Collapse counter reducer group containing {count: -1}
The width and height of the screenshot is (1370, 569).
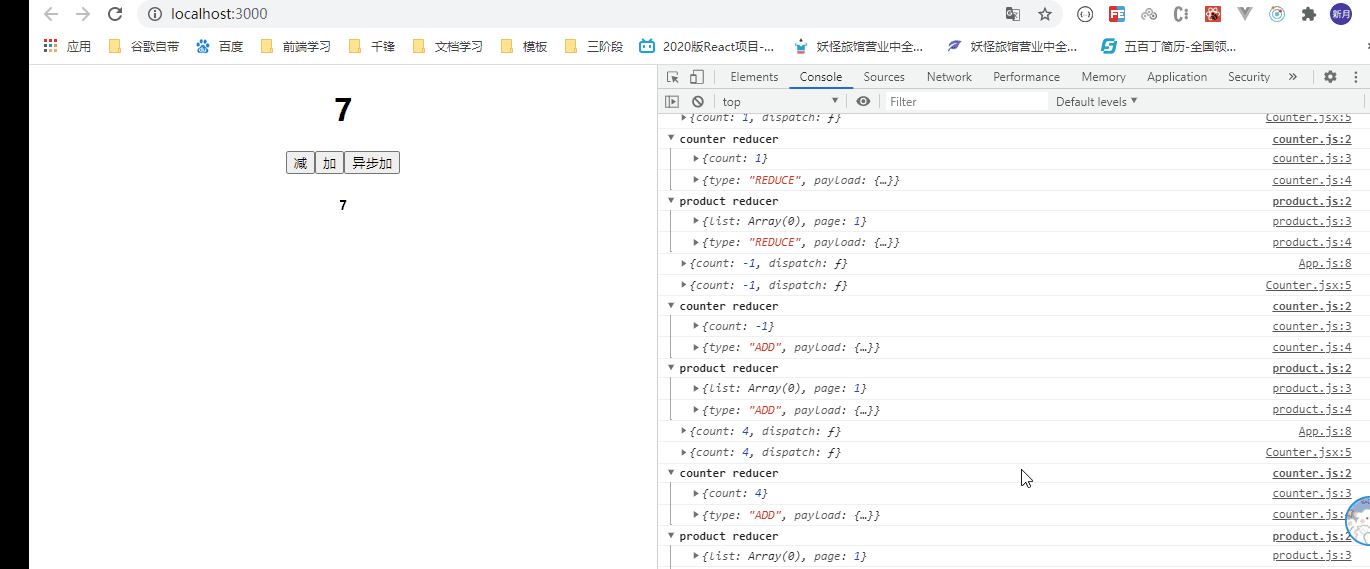[x=672, y=306]
